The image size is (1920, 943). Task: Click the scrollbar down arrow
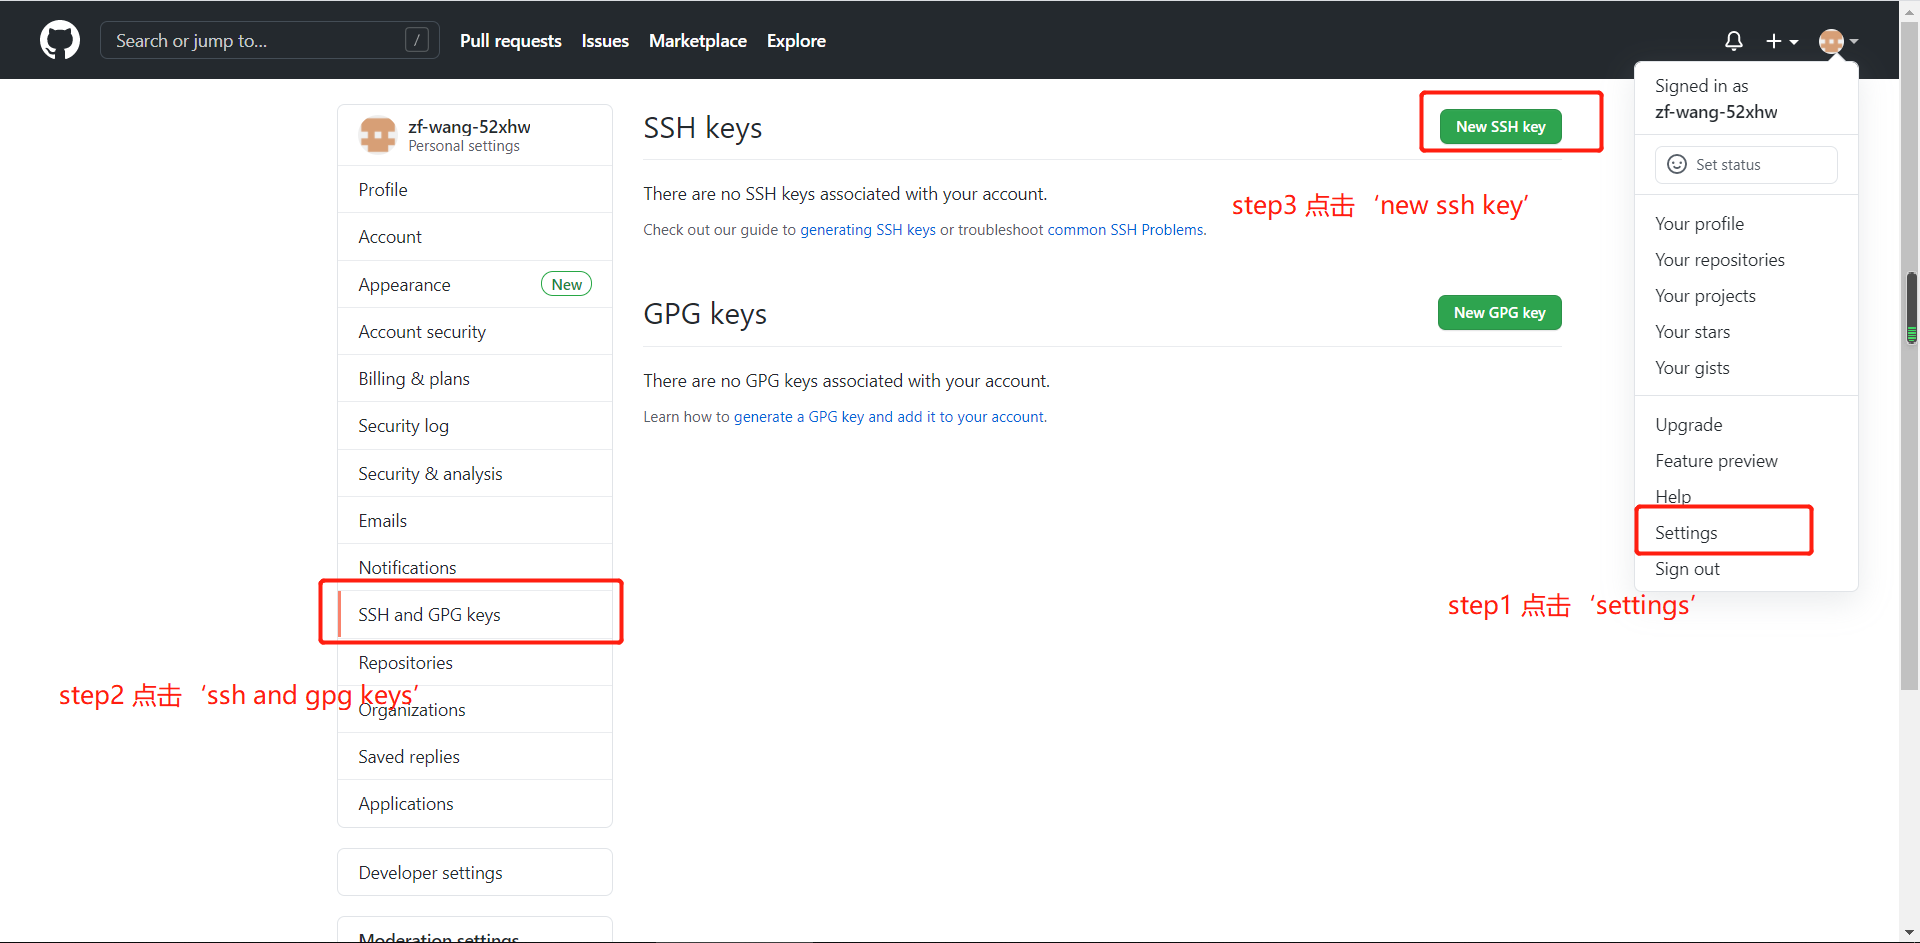click(1911, 933)
